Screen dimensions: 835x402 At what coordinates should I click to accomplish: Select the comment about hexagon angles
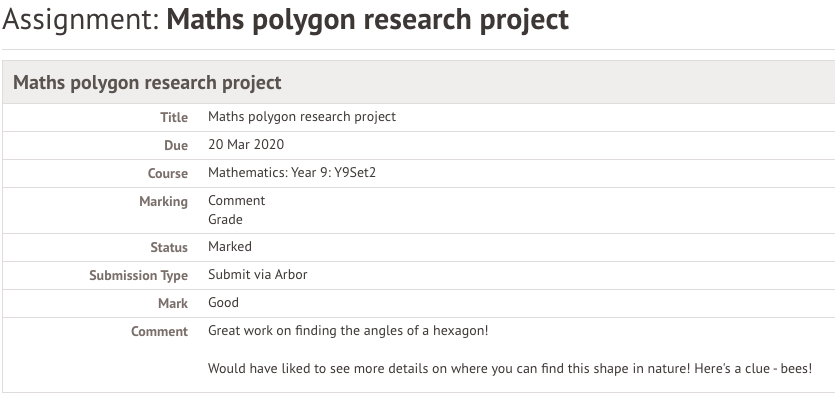pos(348,331)
